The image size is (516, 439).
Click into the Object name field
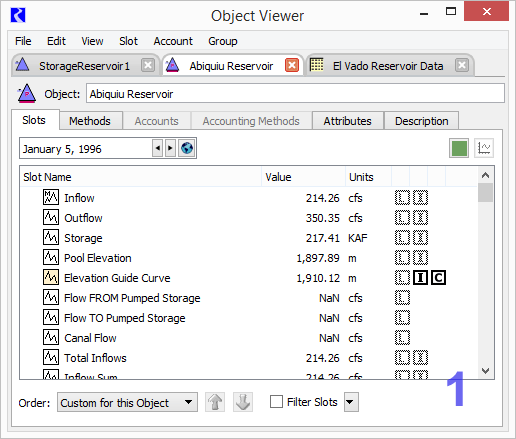pos(295,93)
